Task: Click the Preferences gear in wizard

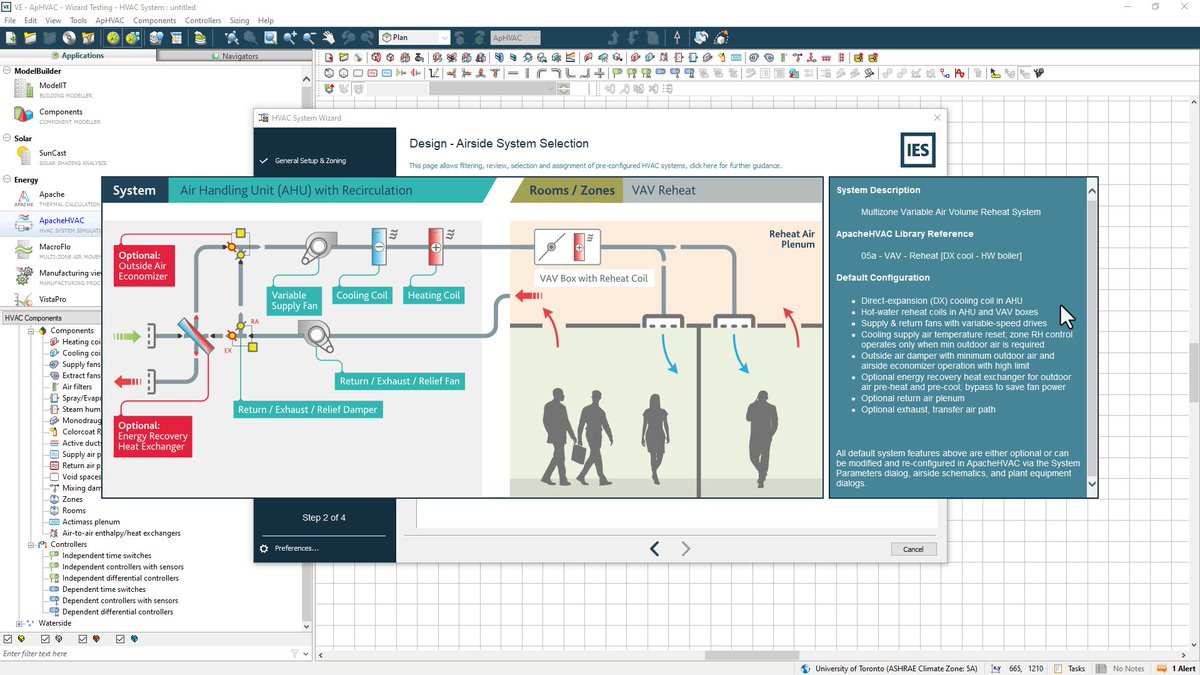Action: tap(264, 548)
